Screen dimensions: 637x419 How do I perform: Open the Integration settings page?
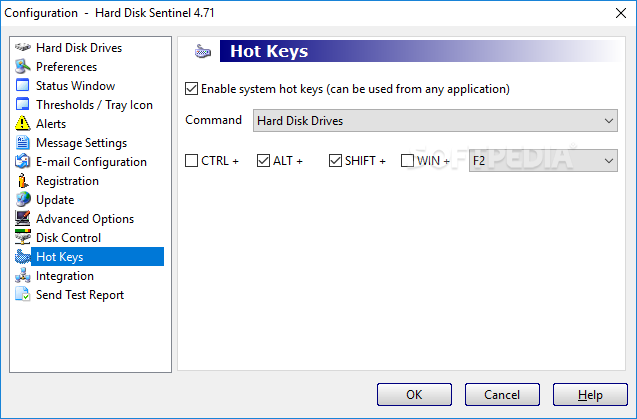pyautogui.click(x=65, y=276)
